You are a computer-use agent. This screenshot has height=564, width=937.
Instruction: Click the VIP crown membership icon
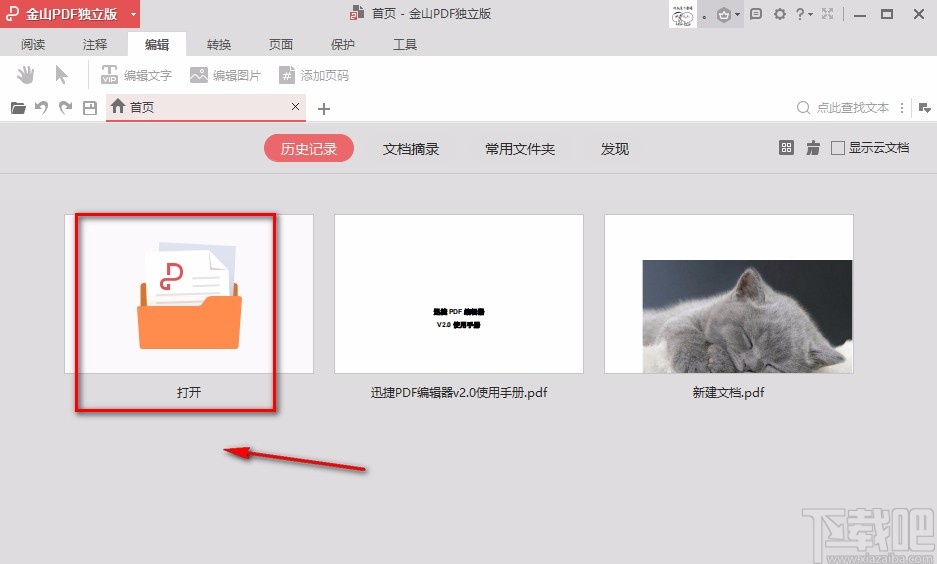pyautogui.click(x=724, y=15)
